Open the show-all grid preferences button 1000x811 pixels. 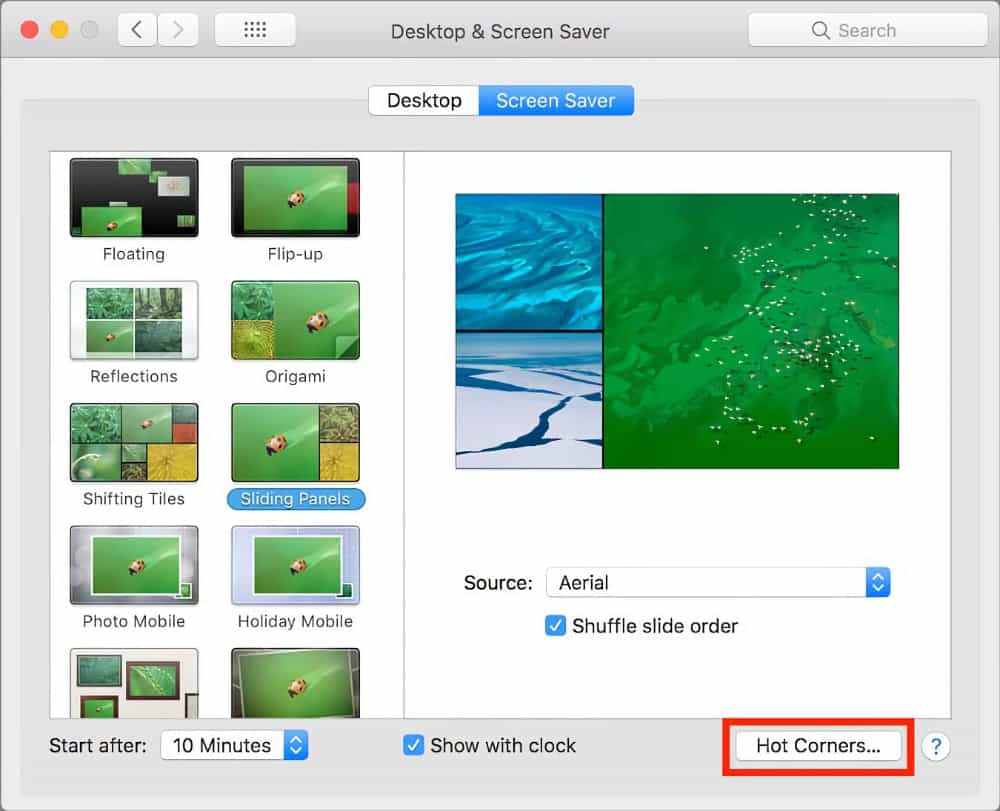255,30
